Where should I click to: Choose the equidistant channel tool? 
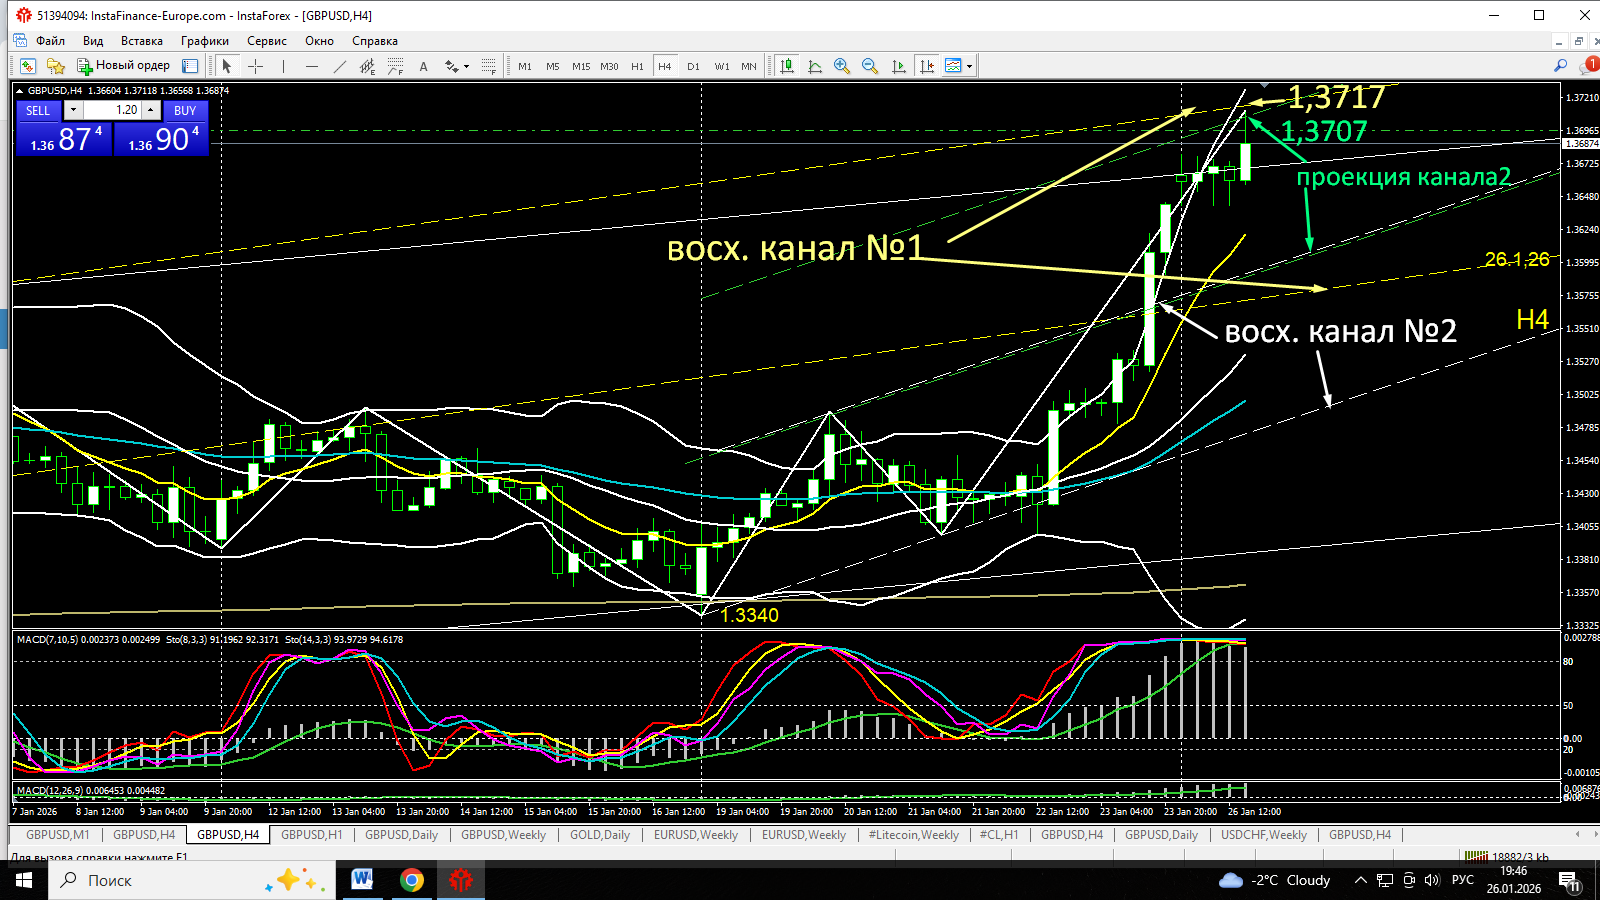click(x=368, y=66)
